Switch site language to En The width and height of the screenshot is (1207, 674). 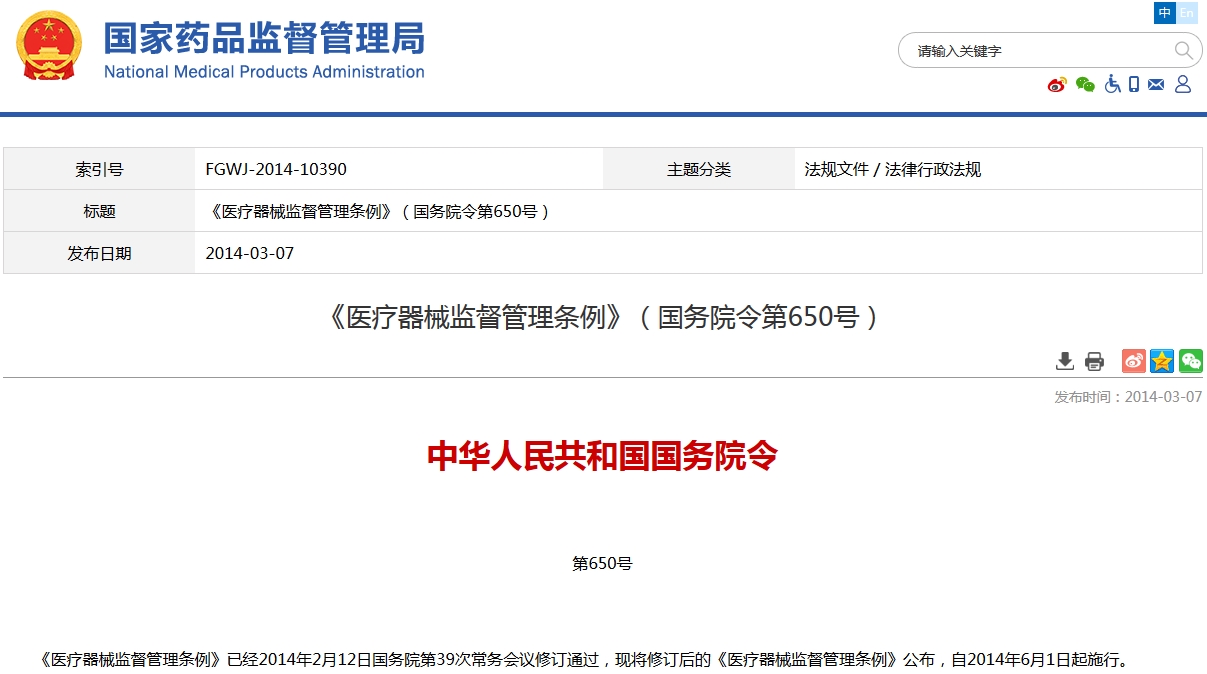point(1185,13)
